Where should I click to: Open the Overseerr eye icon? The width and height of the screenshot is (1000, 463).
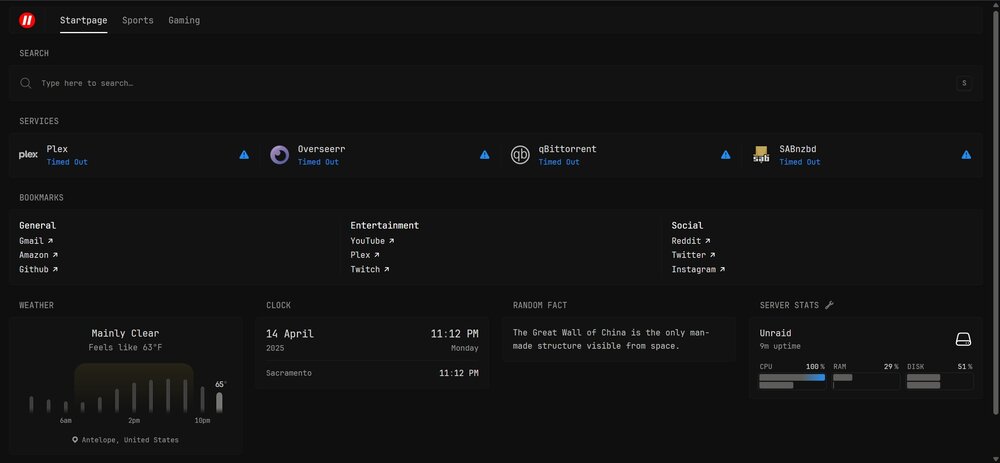coord(279,155)
